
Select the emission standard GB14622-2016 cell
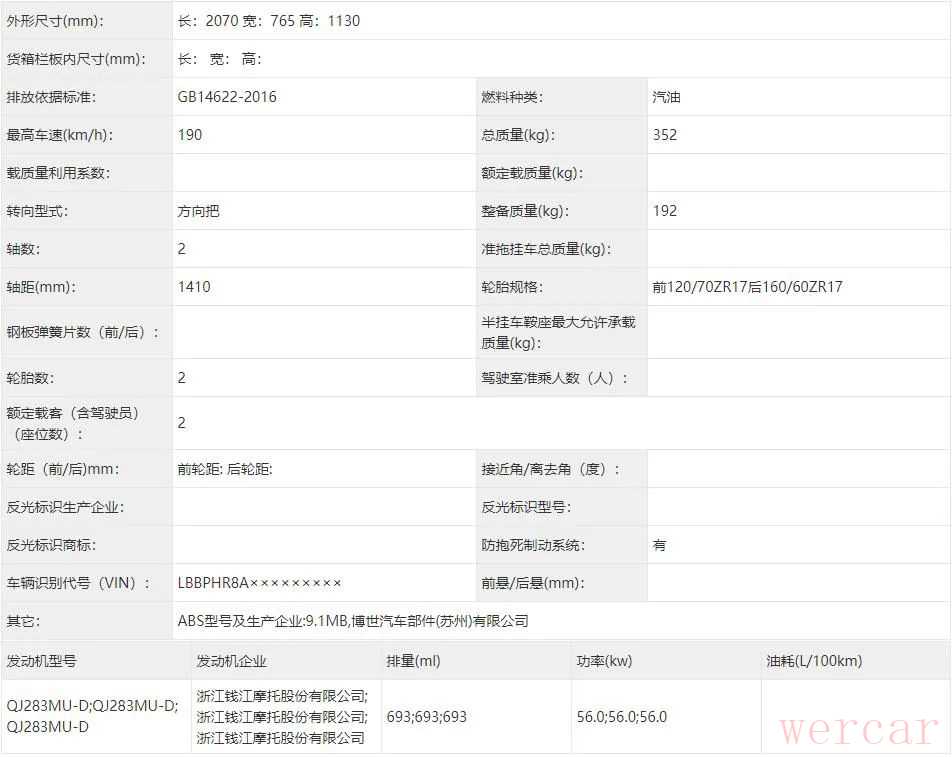[227, 97]
